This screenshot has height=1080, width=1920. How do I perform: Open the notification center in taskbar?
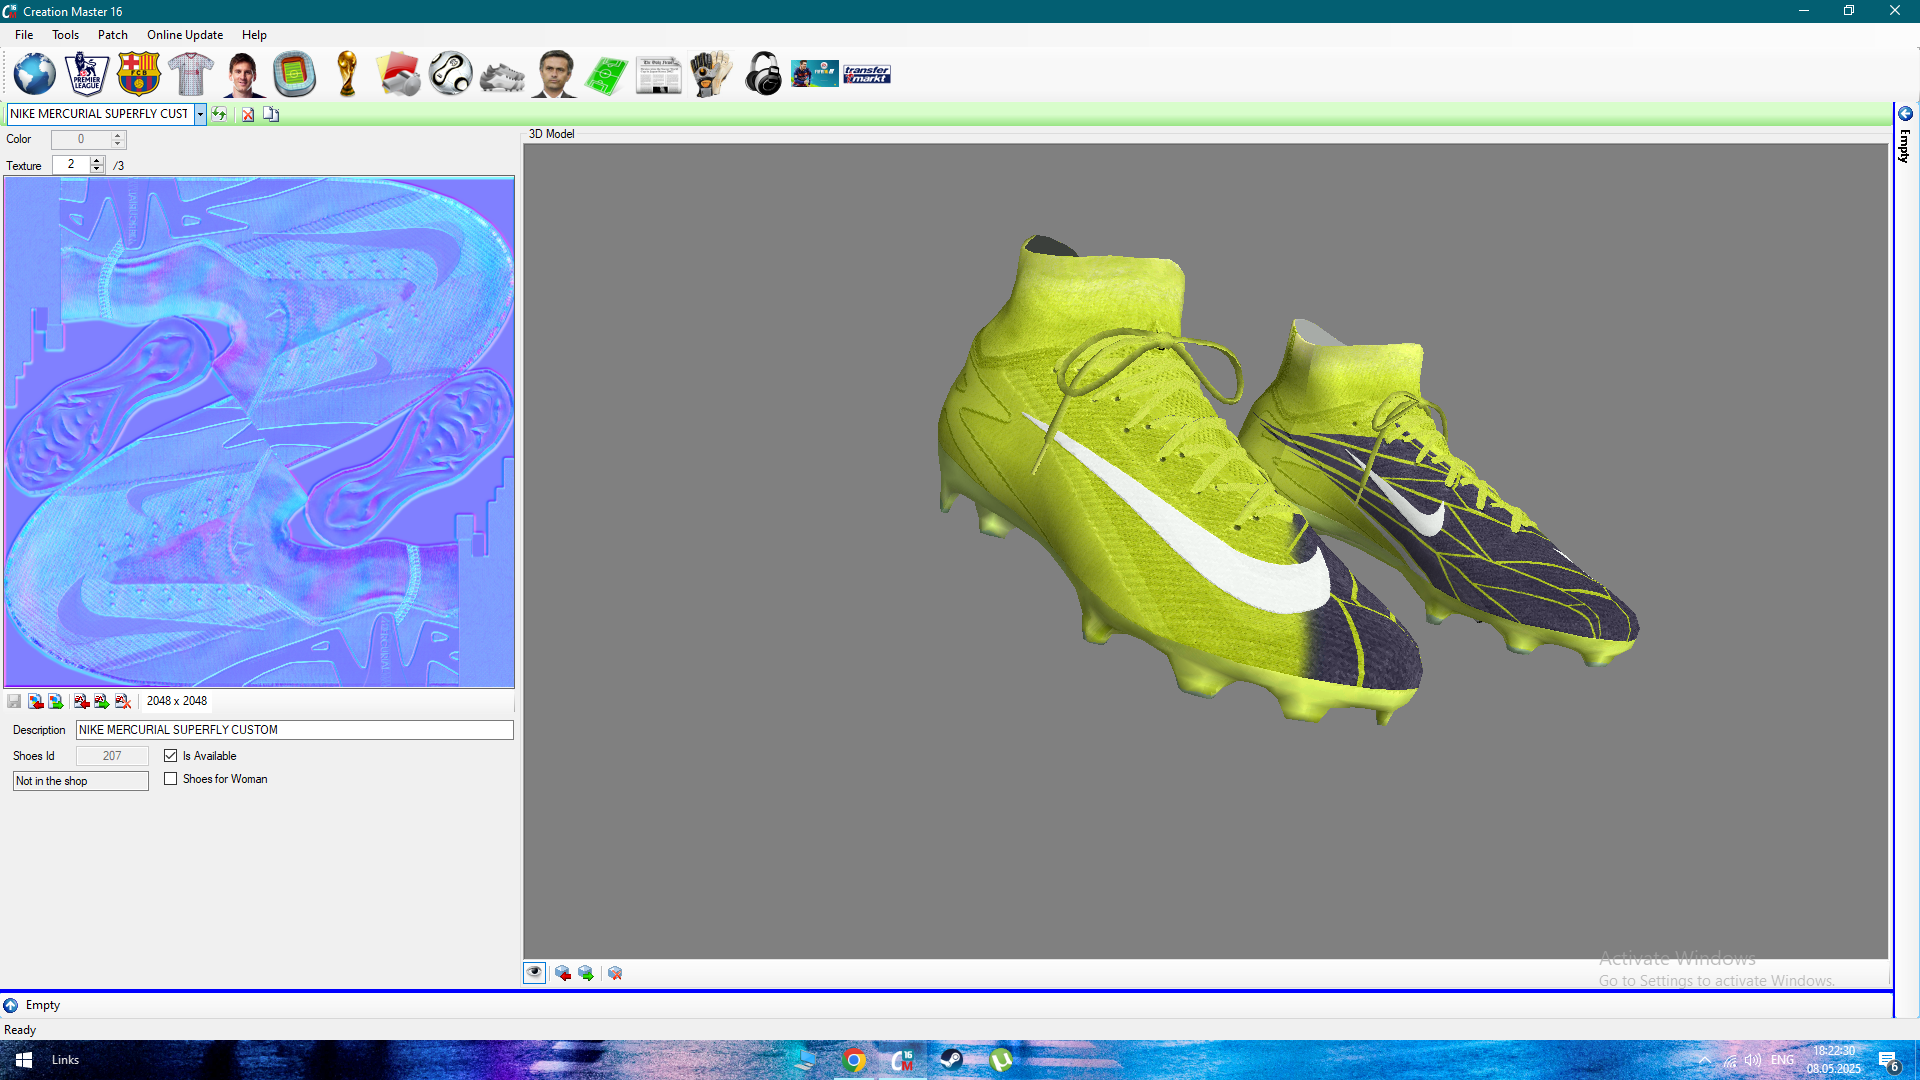click(1890, 1061)
